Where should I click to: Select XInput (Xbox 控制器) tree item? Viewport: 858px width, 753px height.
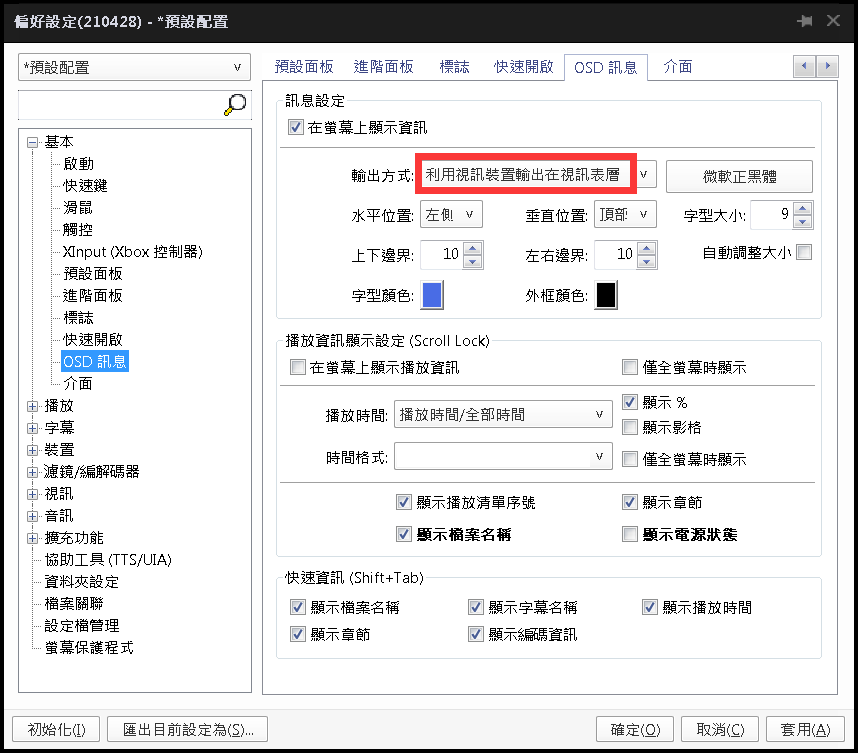(x=133, y=252)
